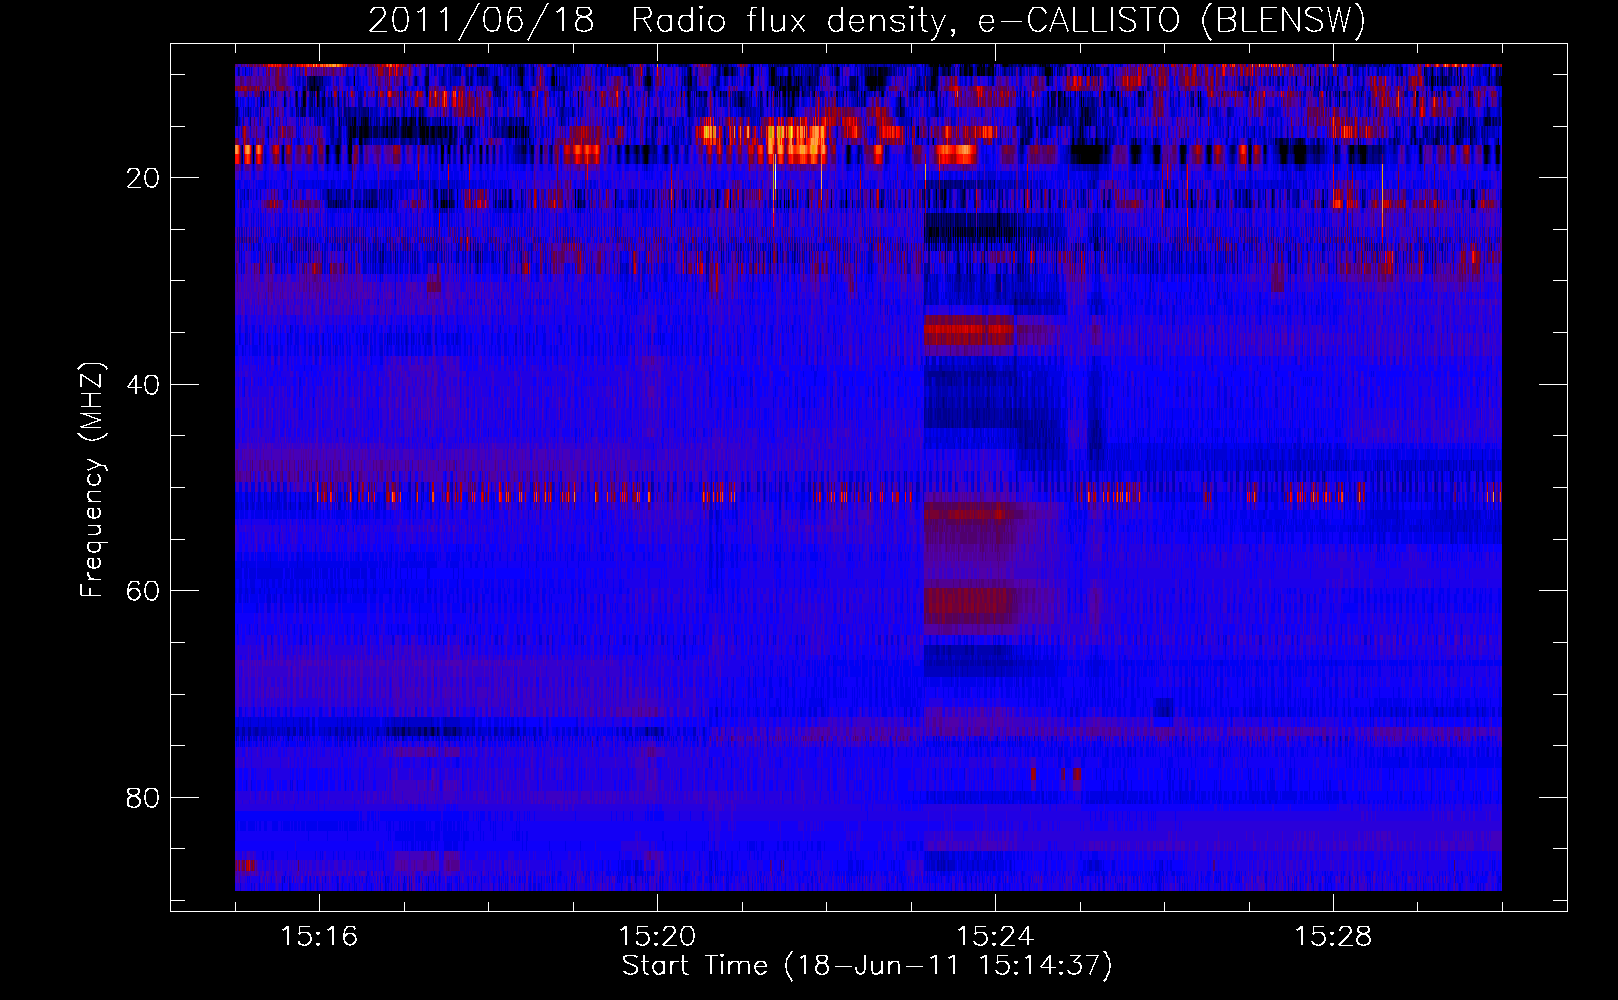
Task: Click the 40 frequency tick label
Action: coord(144,385)
